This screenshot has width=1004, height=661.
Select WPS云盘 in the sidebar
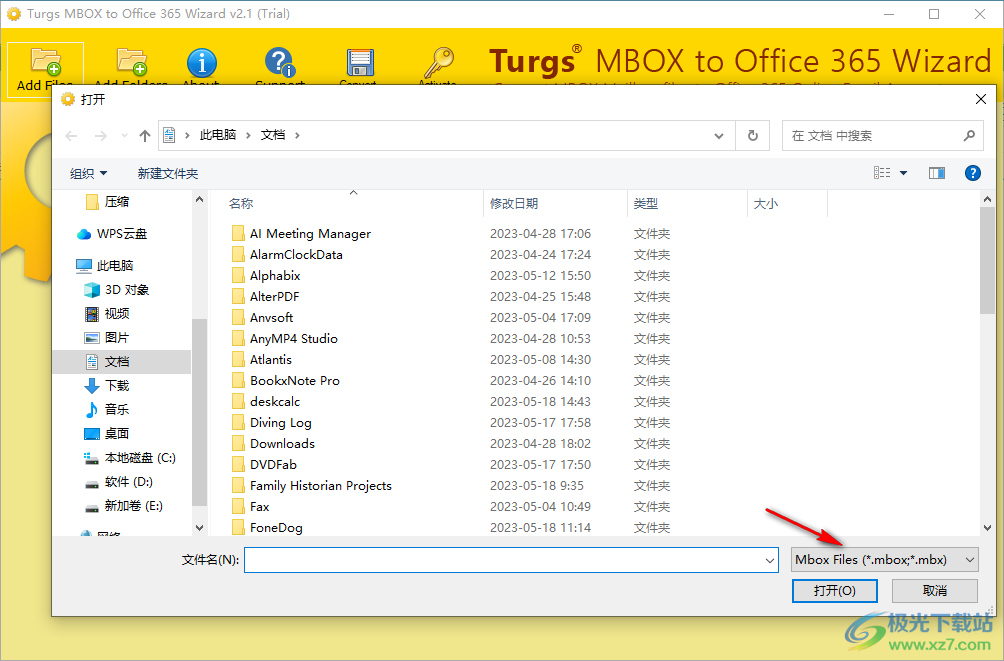click(x=112, y=234)
